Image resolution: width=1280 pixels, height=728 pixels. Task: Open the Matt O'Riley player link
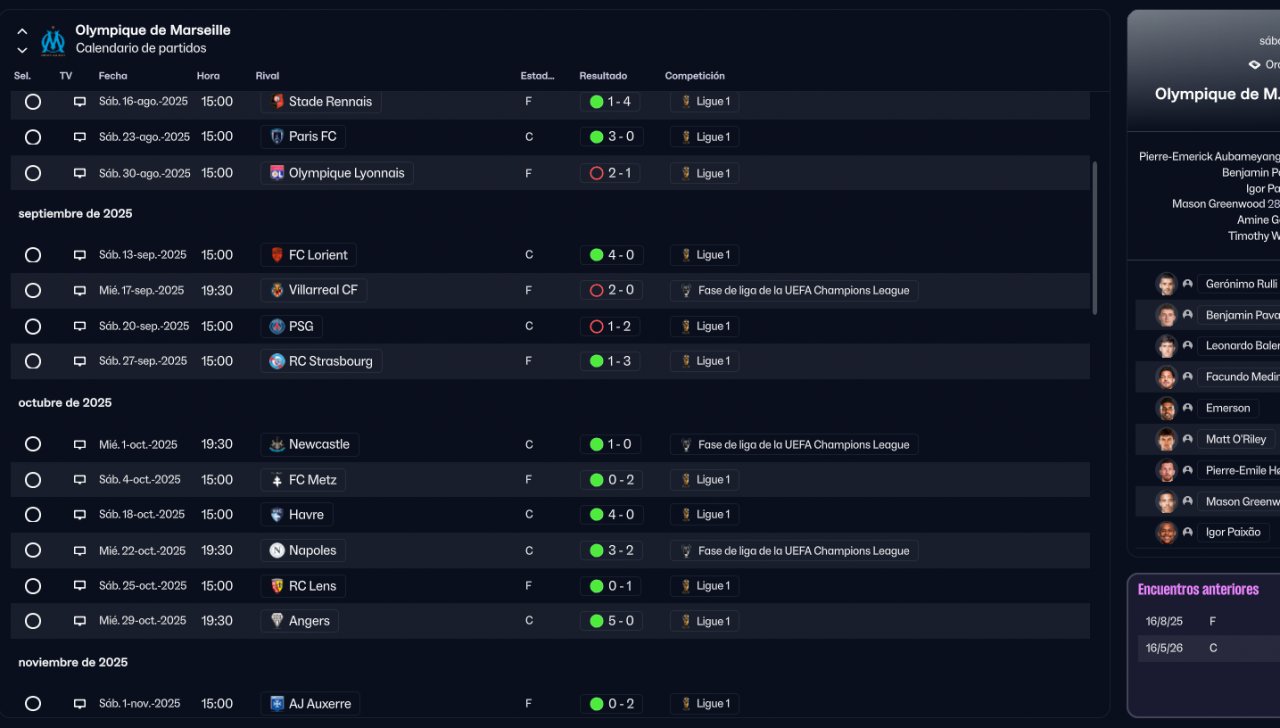click(x=1235, y=439)
